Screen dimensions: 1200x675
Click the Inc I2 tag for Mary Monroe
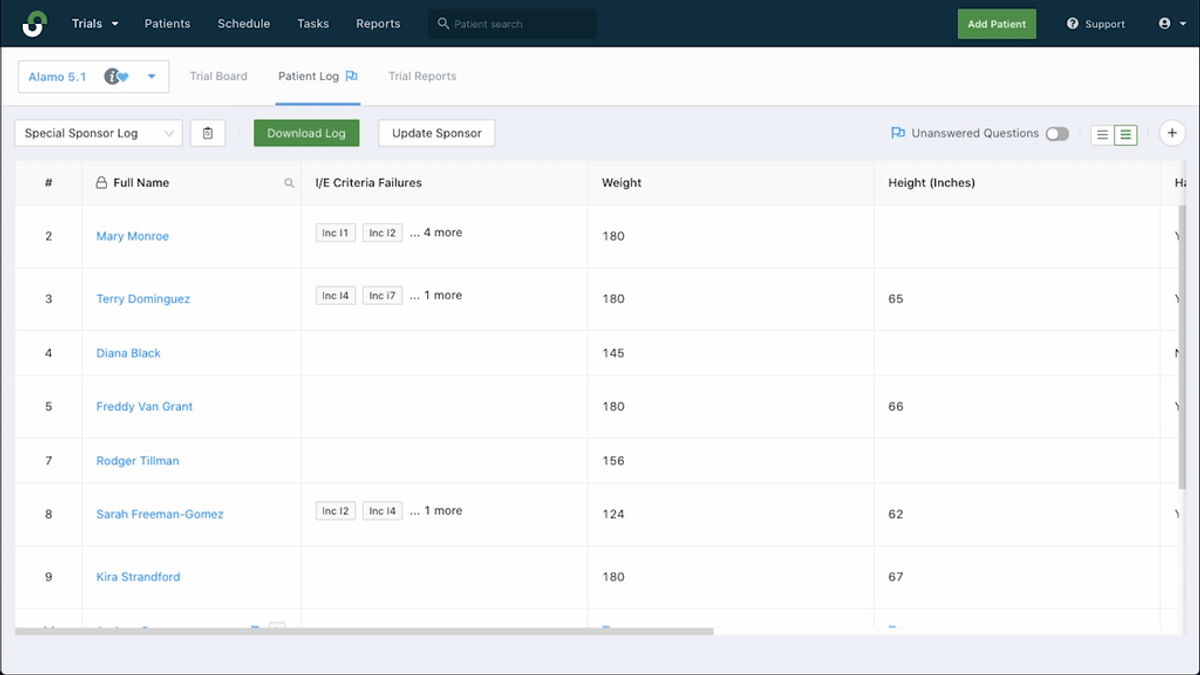382,233
